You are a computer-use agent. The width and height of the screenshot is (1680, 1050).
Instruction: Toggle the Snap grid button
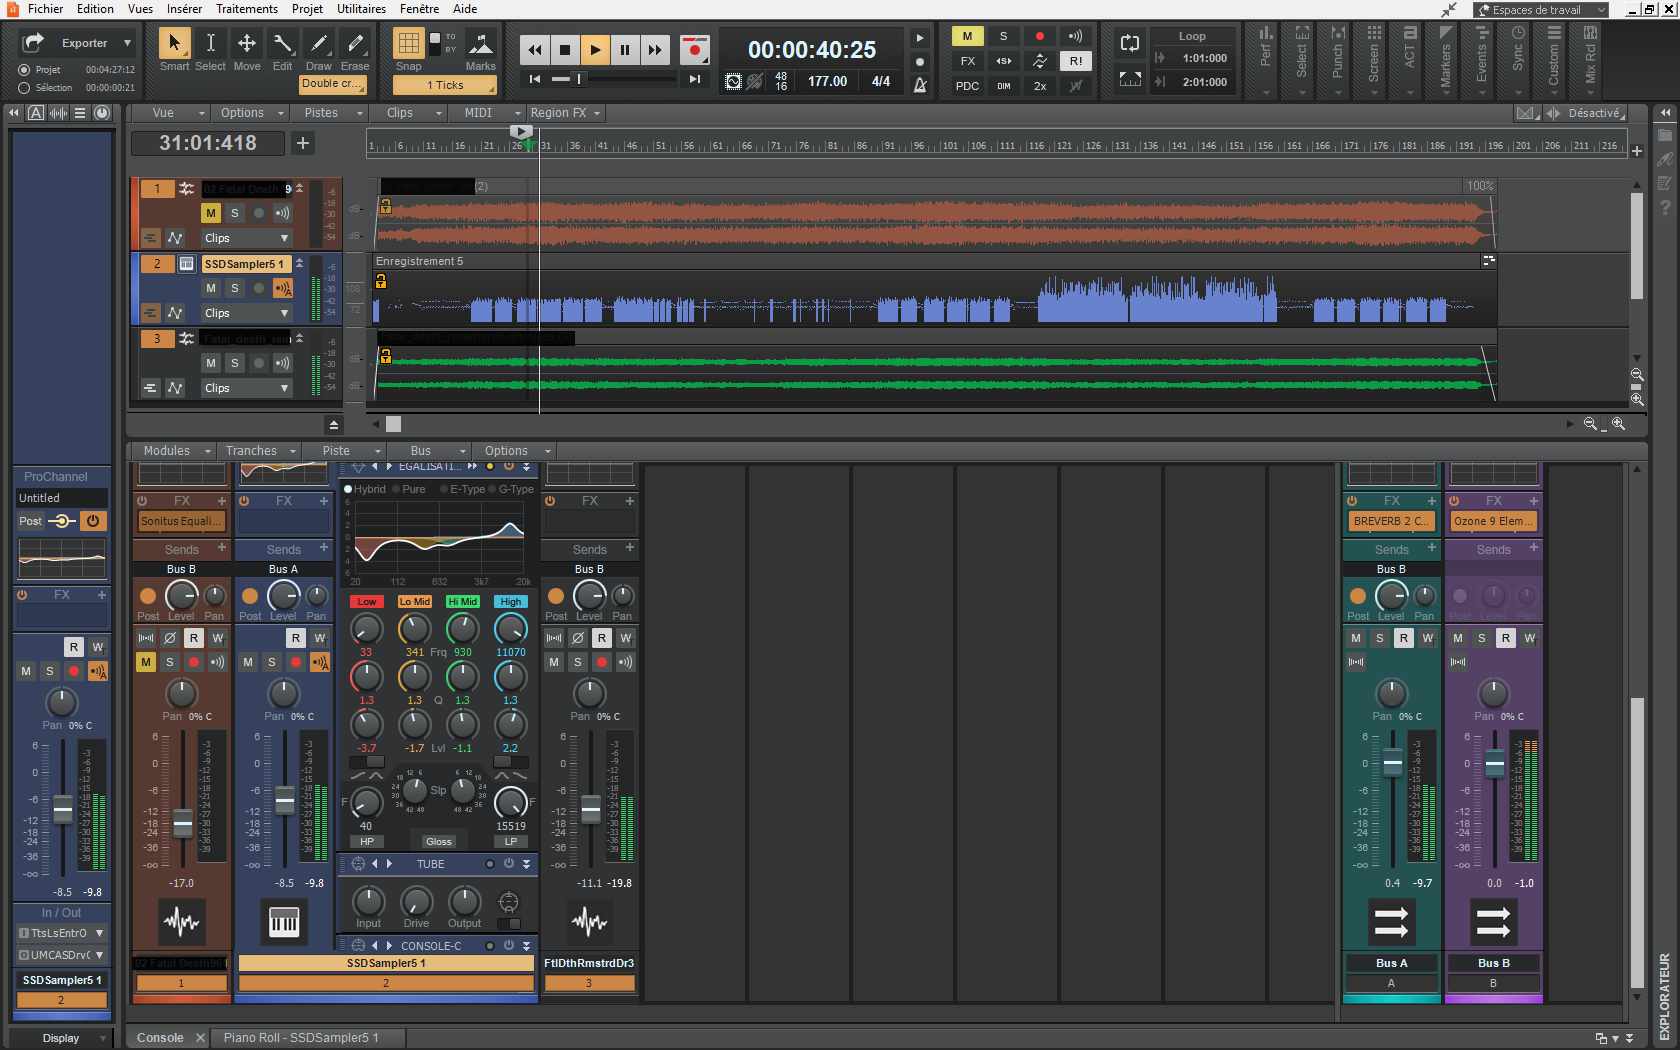pos(408,43)
